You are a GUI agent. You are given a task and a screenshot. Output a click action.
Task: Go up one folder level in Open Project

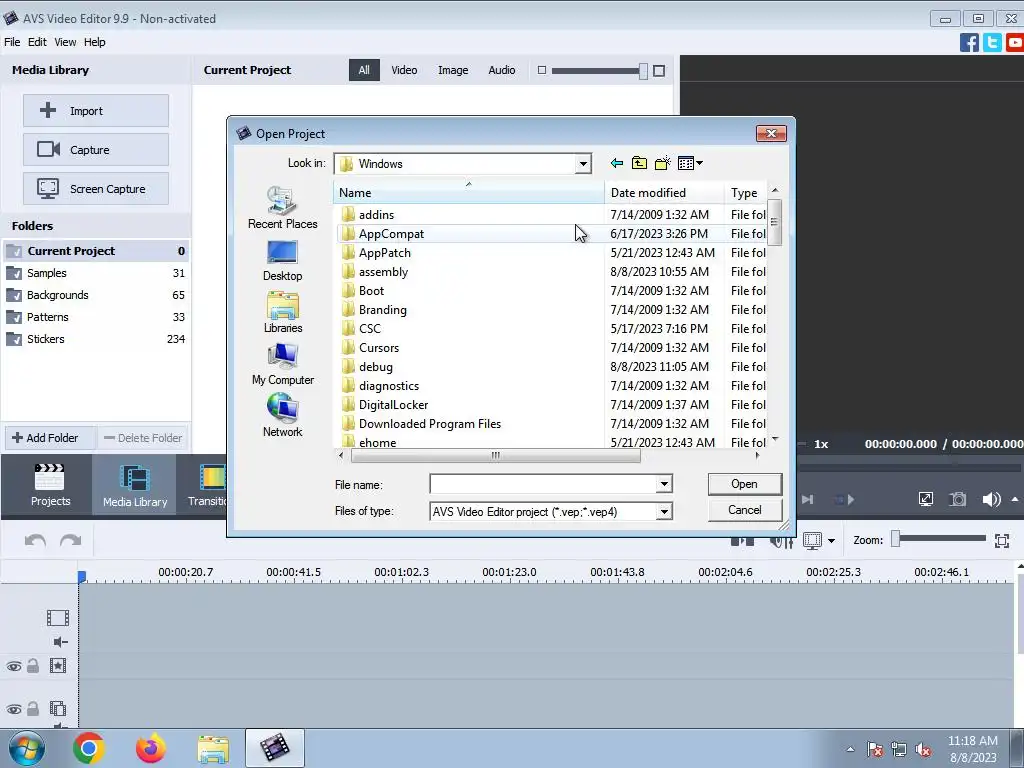coord(639,163)
